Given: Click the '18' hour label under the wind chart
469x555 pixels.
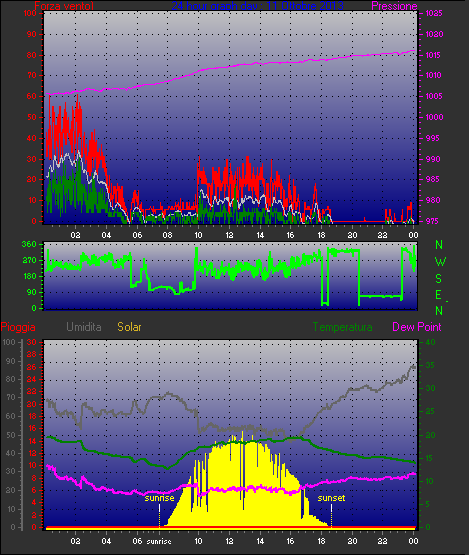Looking at the screenshot, I should [x=321, y=235].
